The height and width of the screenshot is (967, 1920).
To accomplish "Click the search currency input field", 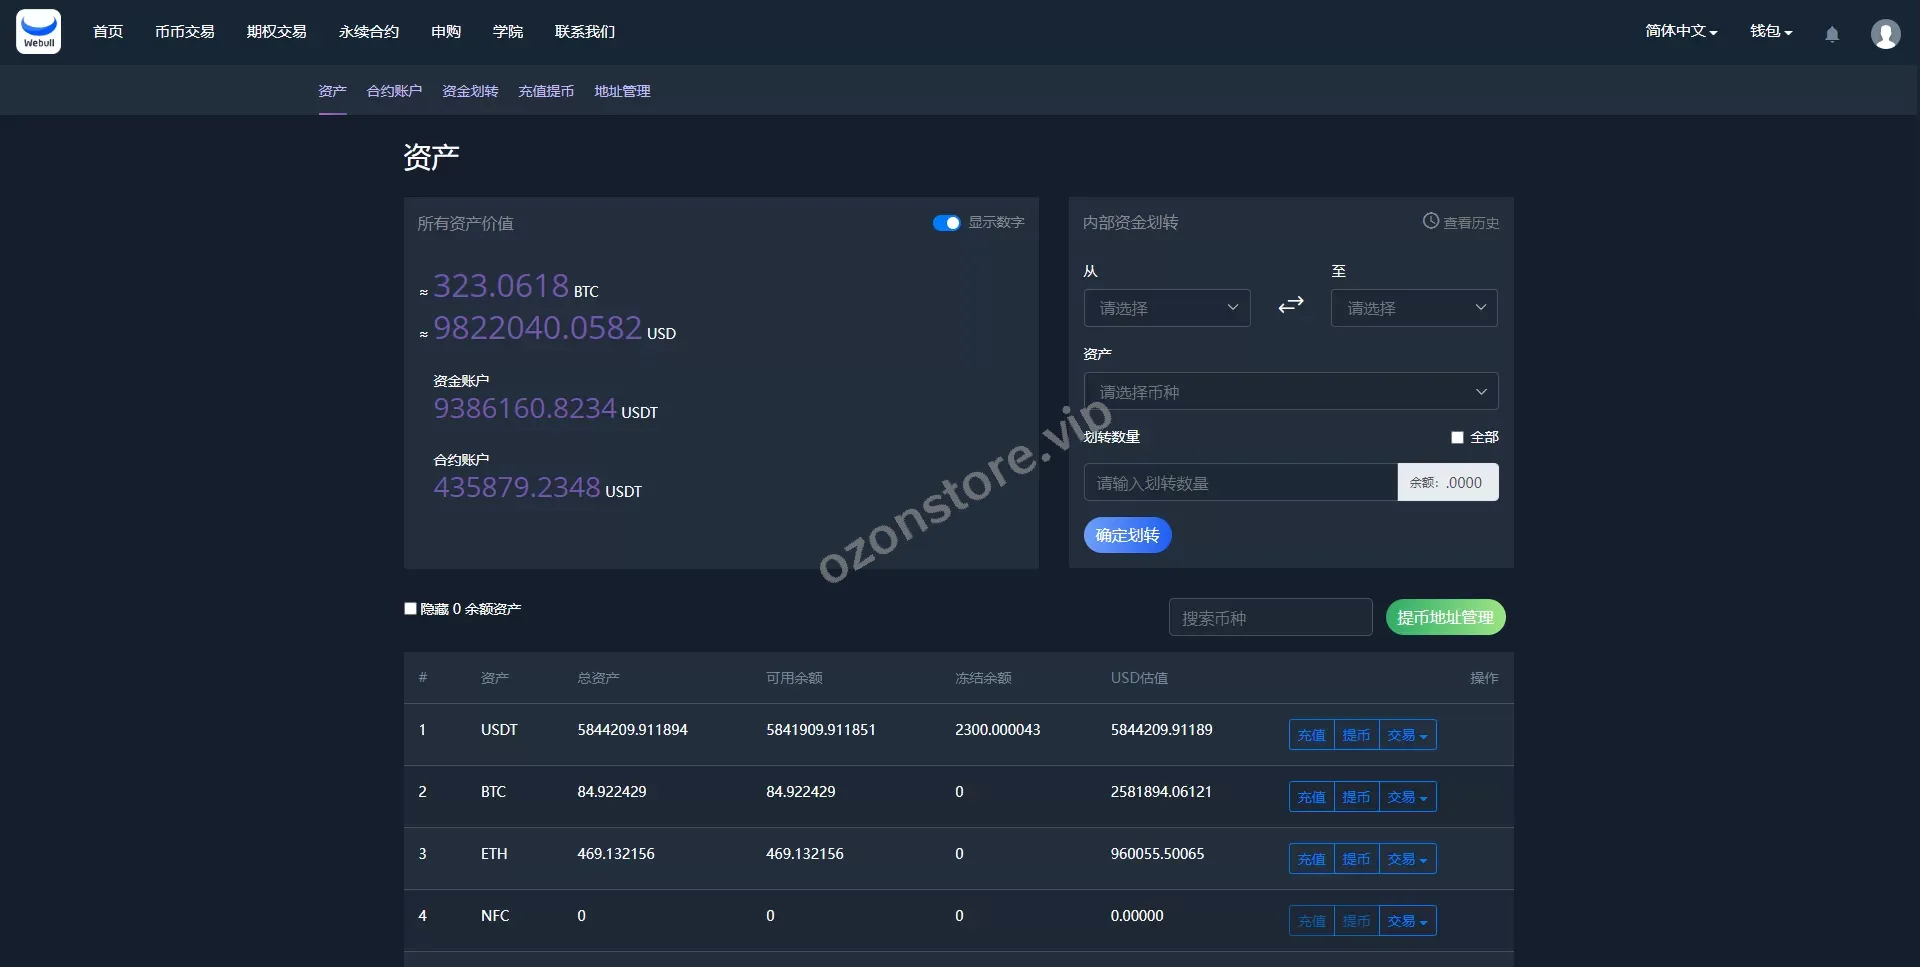I will point(1270,618).
